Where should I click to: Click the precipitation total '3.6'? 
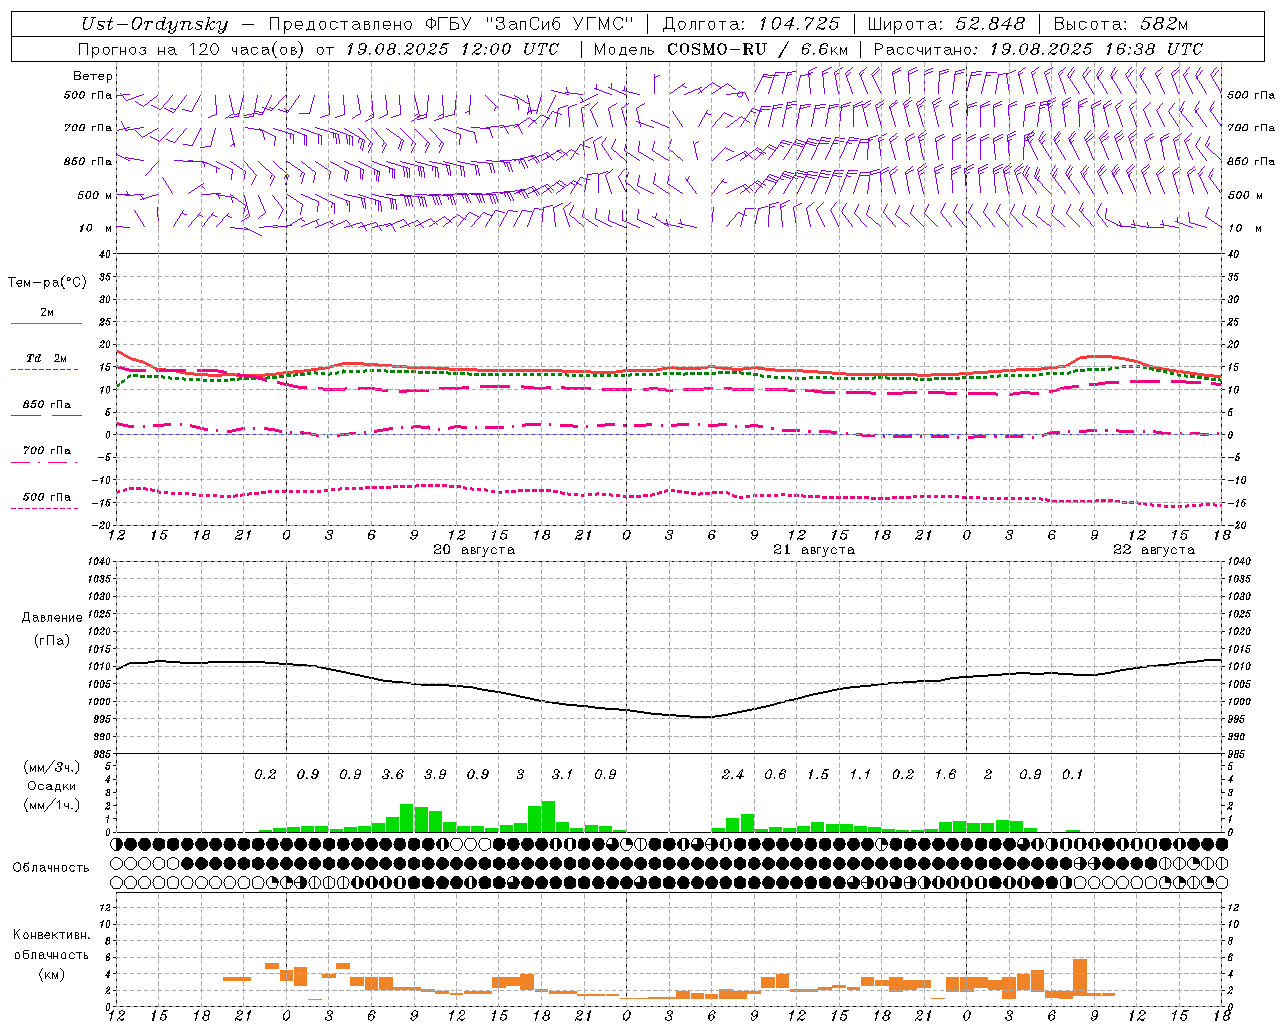pyautogui.click(x=393, y=774)
